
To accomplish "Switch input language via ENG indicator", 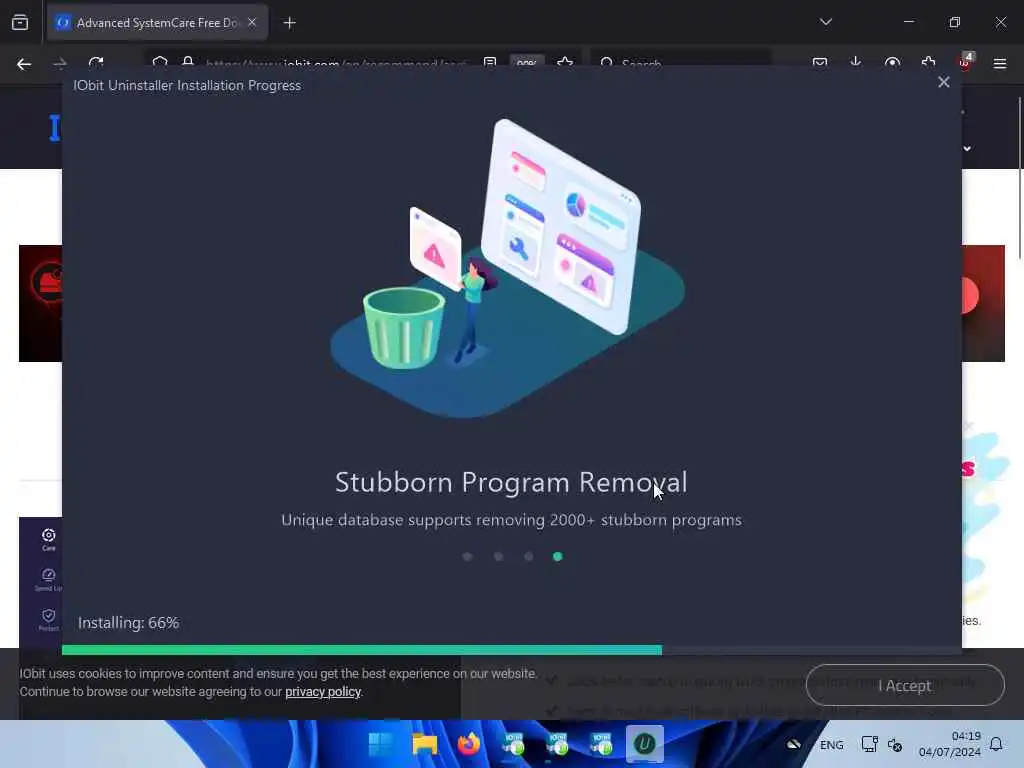I will point(831,745).
